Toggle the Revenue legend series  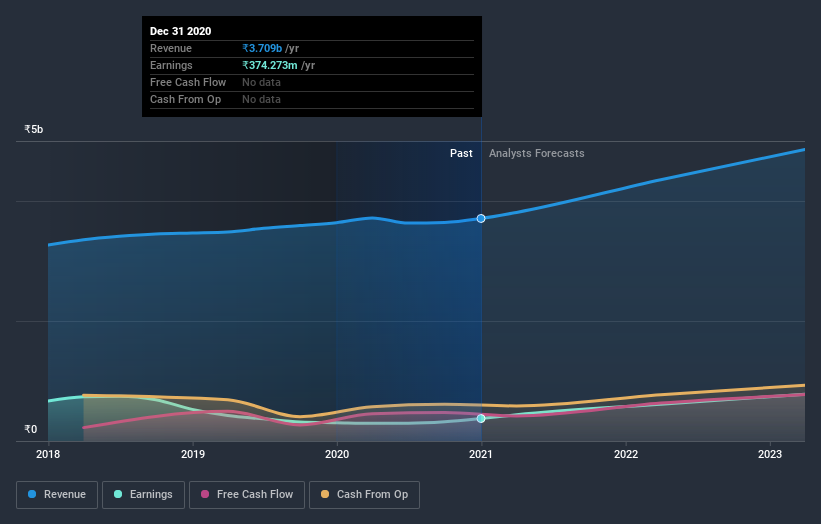click(57, 495)
